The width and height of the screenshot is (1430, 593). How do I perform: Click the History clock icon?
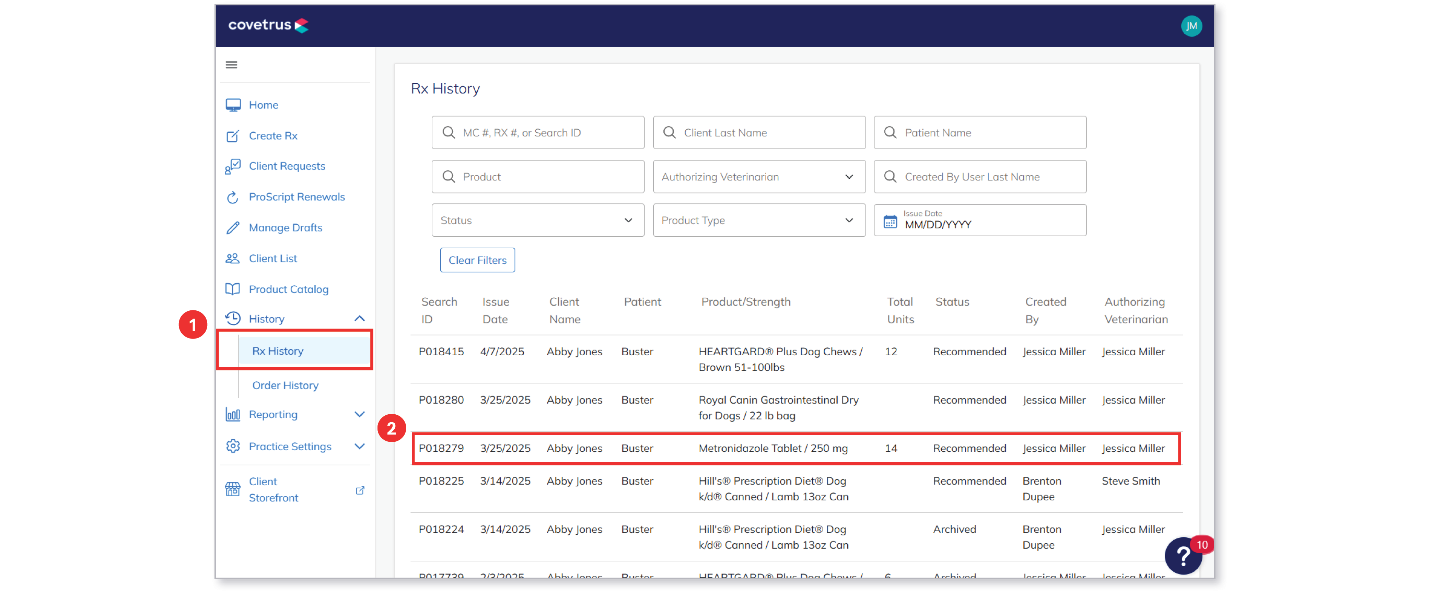[x=233, y=319]
